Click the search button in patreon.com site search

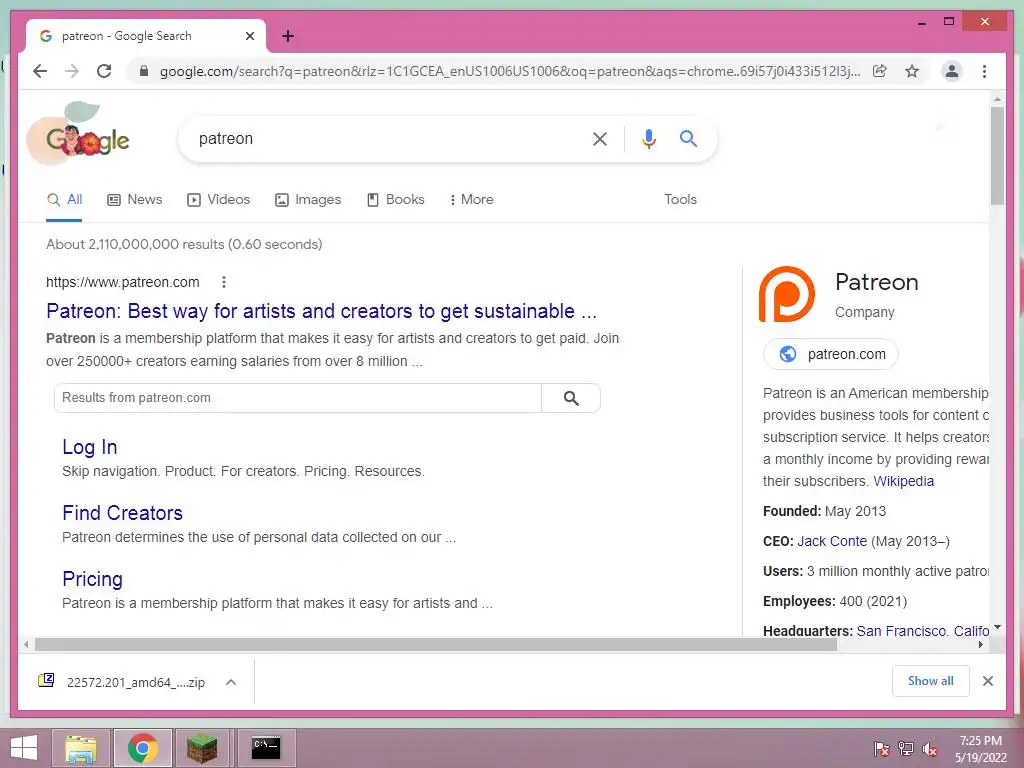(x=571, y=398)
